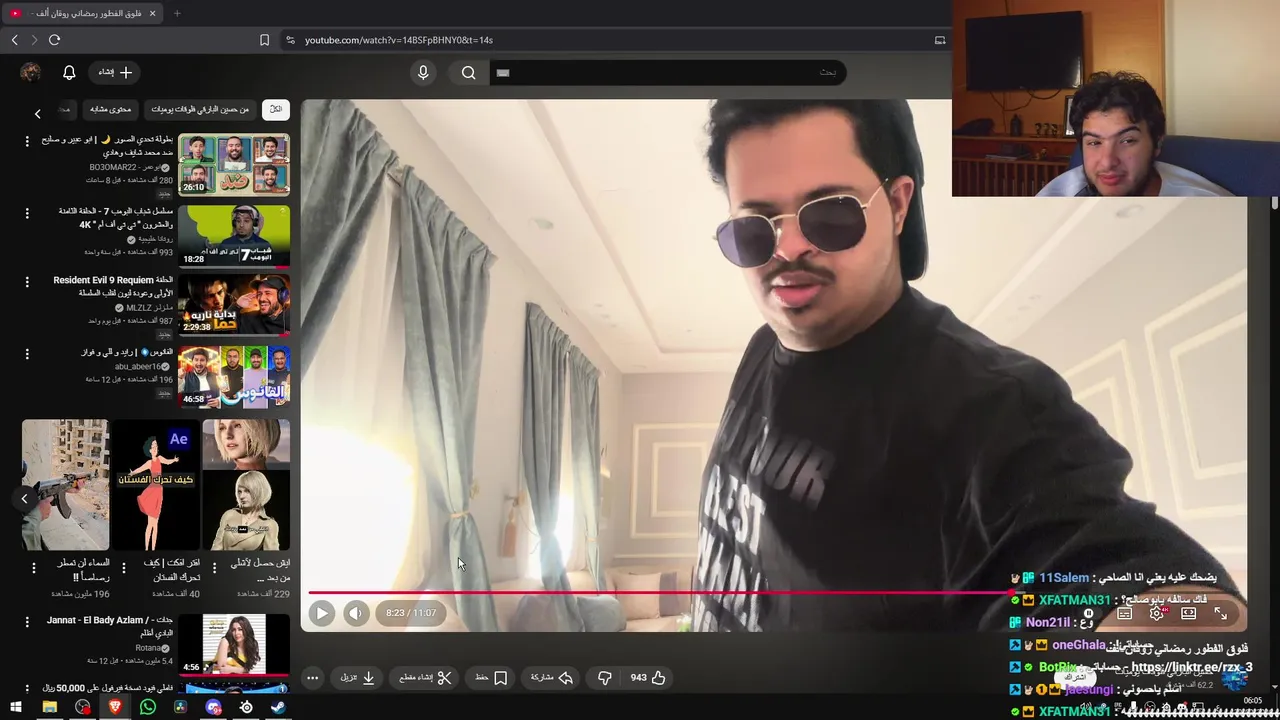
Task: Play the YouTube video
Action: 321,613
